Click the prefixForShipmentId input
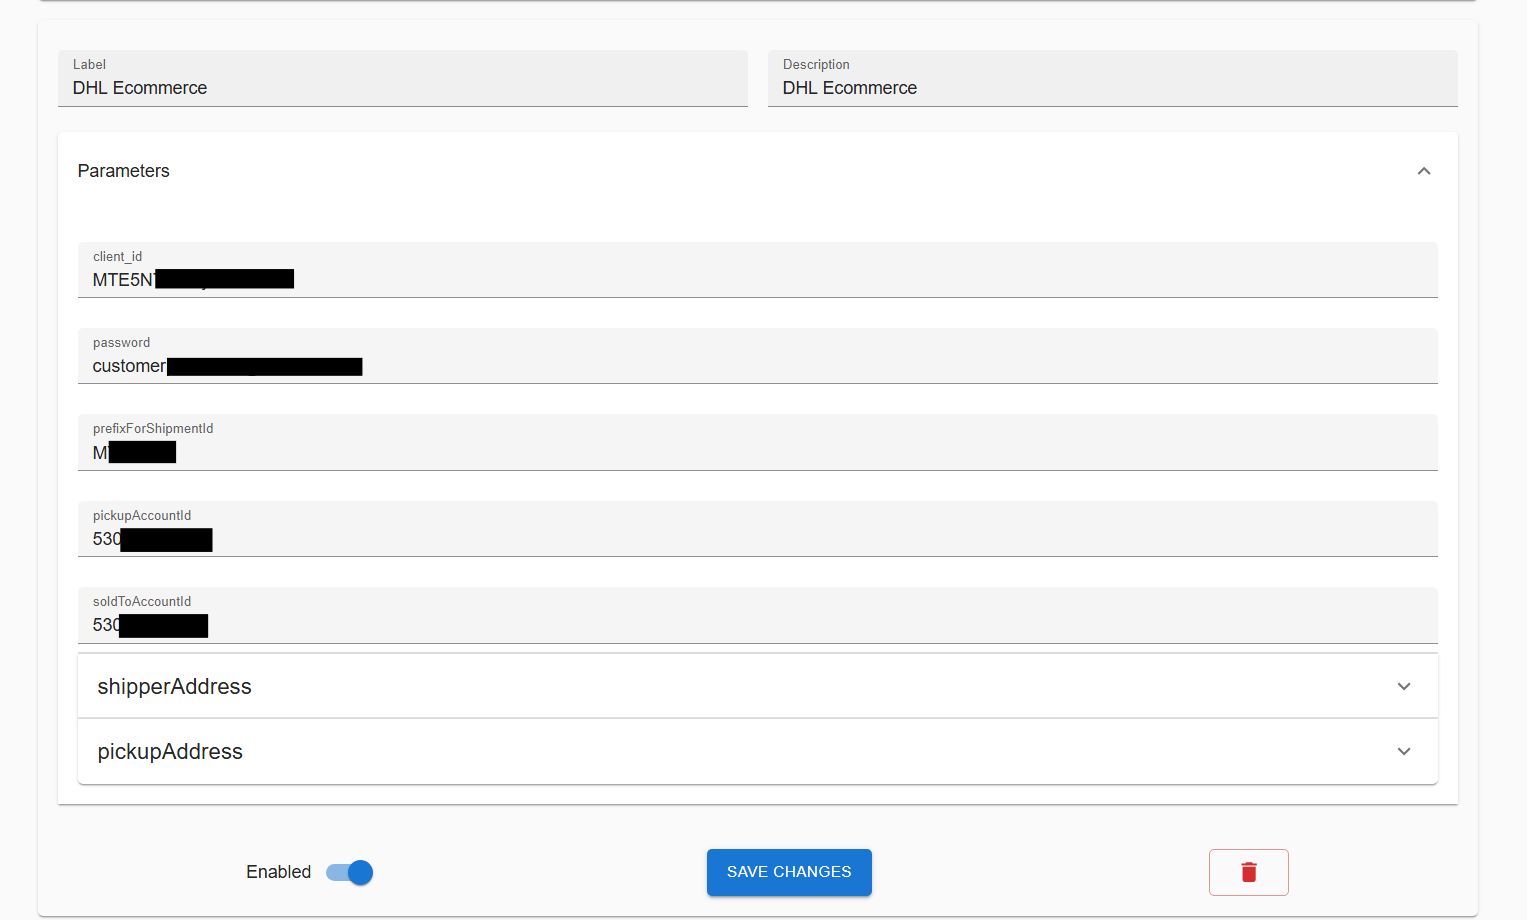Viewport: 1527px width, 920px height. tap(757, 452)
